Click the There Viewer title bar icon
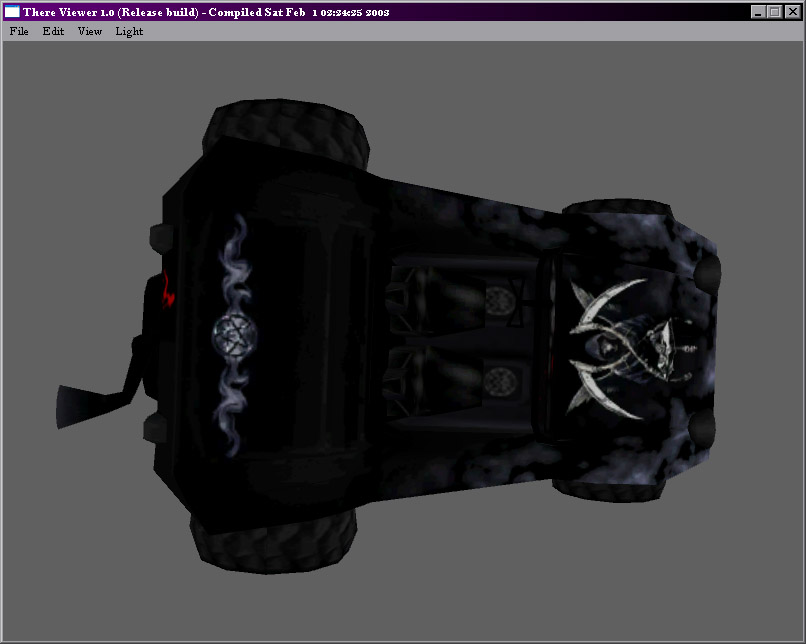This screenshot has width=806, height=644. point(12,12)
